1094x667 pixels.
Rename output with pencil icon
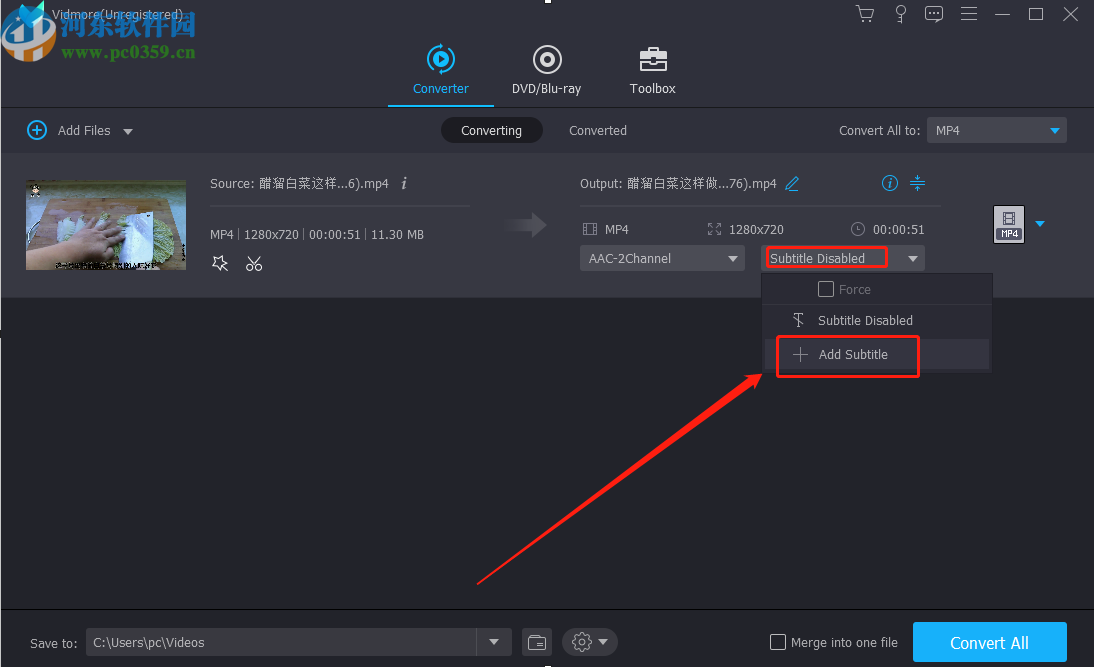[x=792, y=183]
